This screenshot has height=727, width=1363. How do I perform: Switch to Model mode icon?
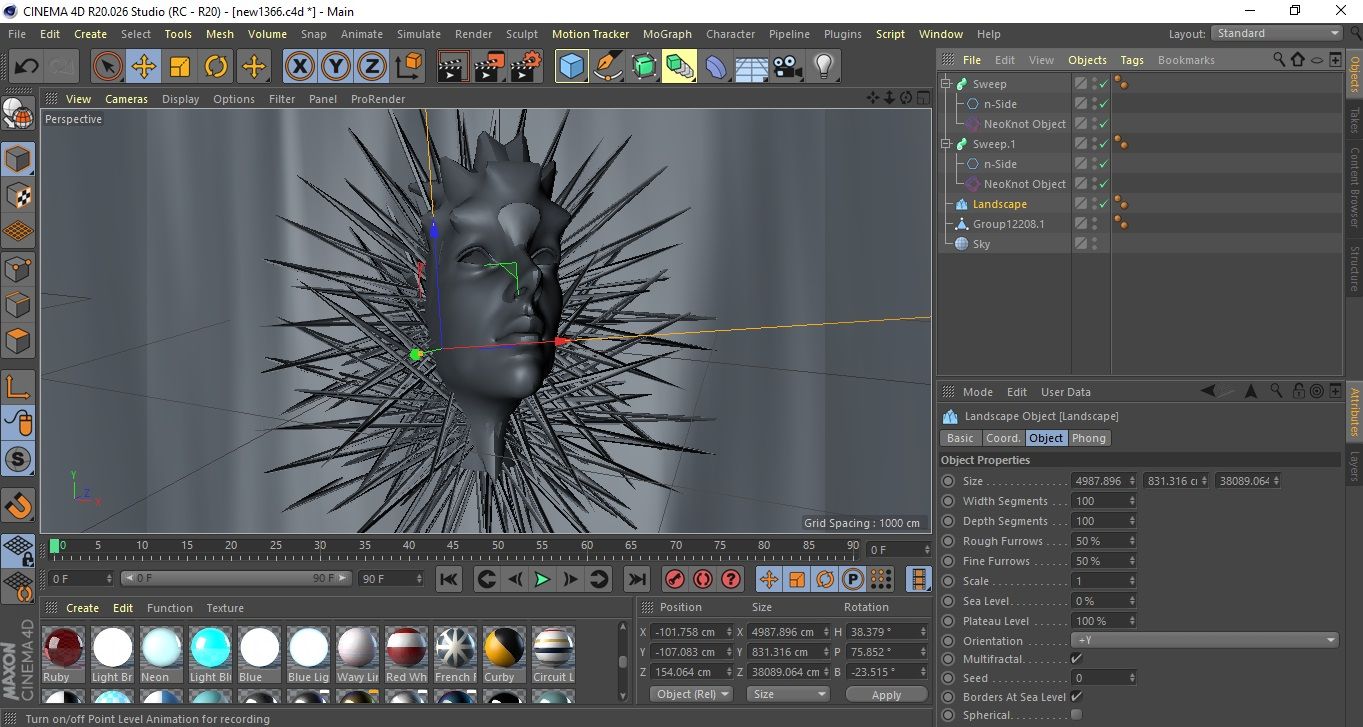point(18,160)
